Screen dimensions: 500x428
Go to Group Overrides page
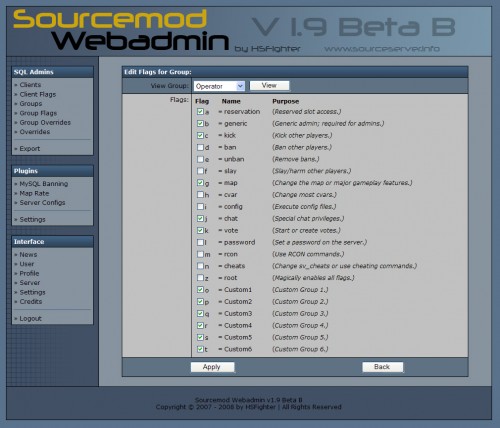click(x=45, y=122)
